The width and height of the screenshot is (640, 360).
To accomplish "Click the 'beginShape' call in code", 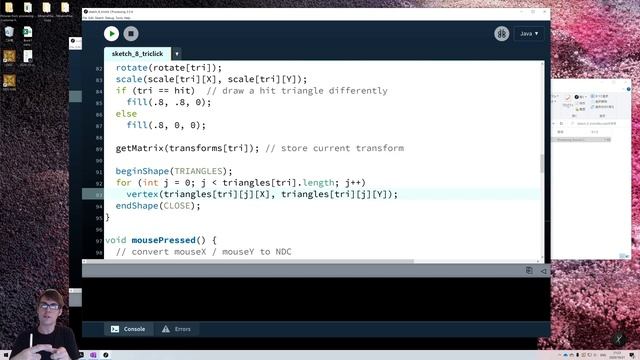I will point(142,171).
